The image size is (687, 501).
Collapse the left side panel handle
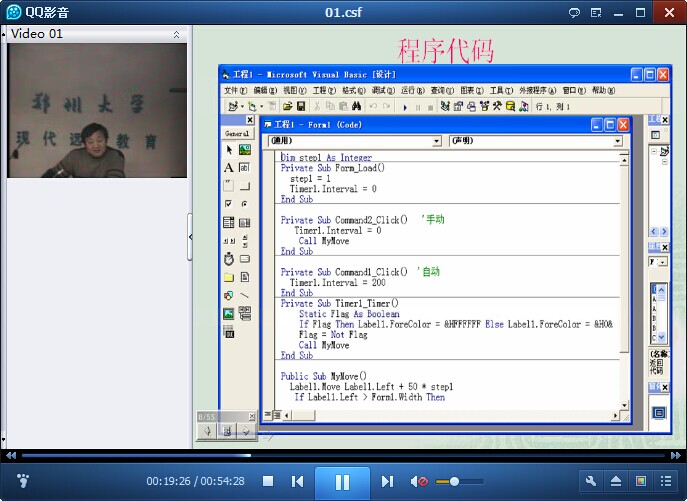click(190, 237)
